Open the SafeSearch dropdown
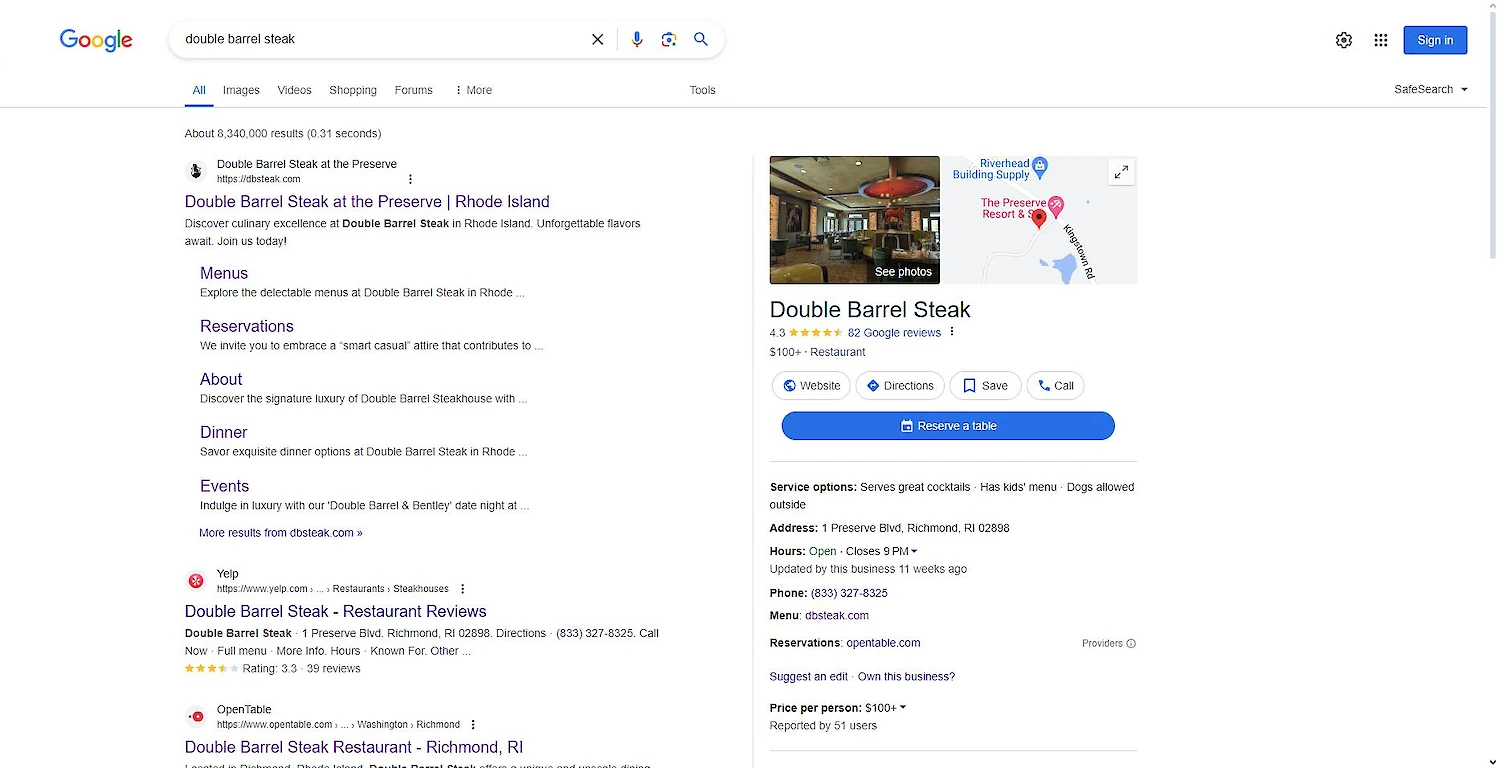The image size is (1499, 768). click(x=1431, y=89)
